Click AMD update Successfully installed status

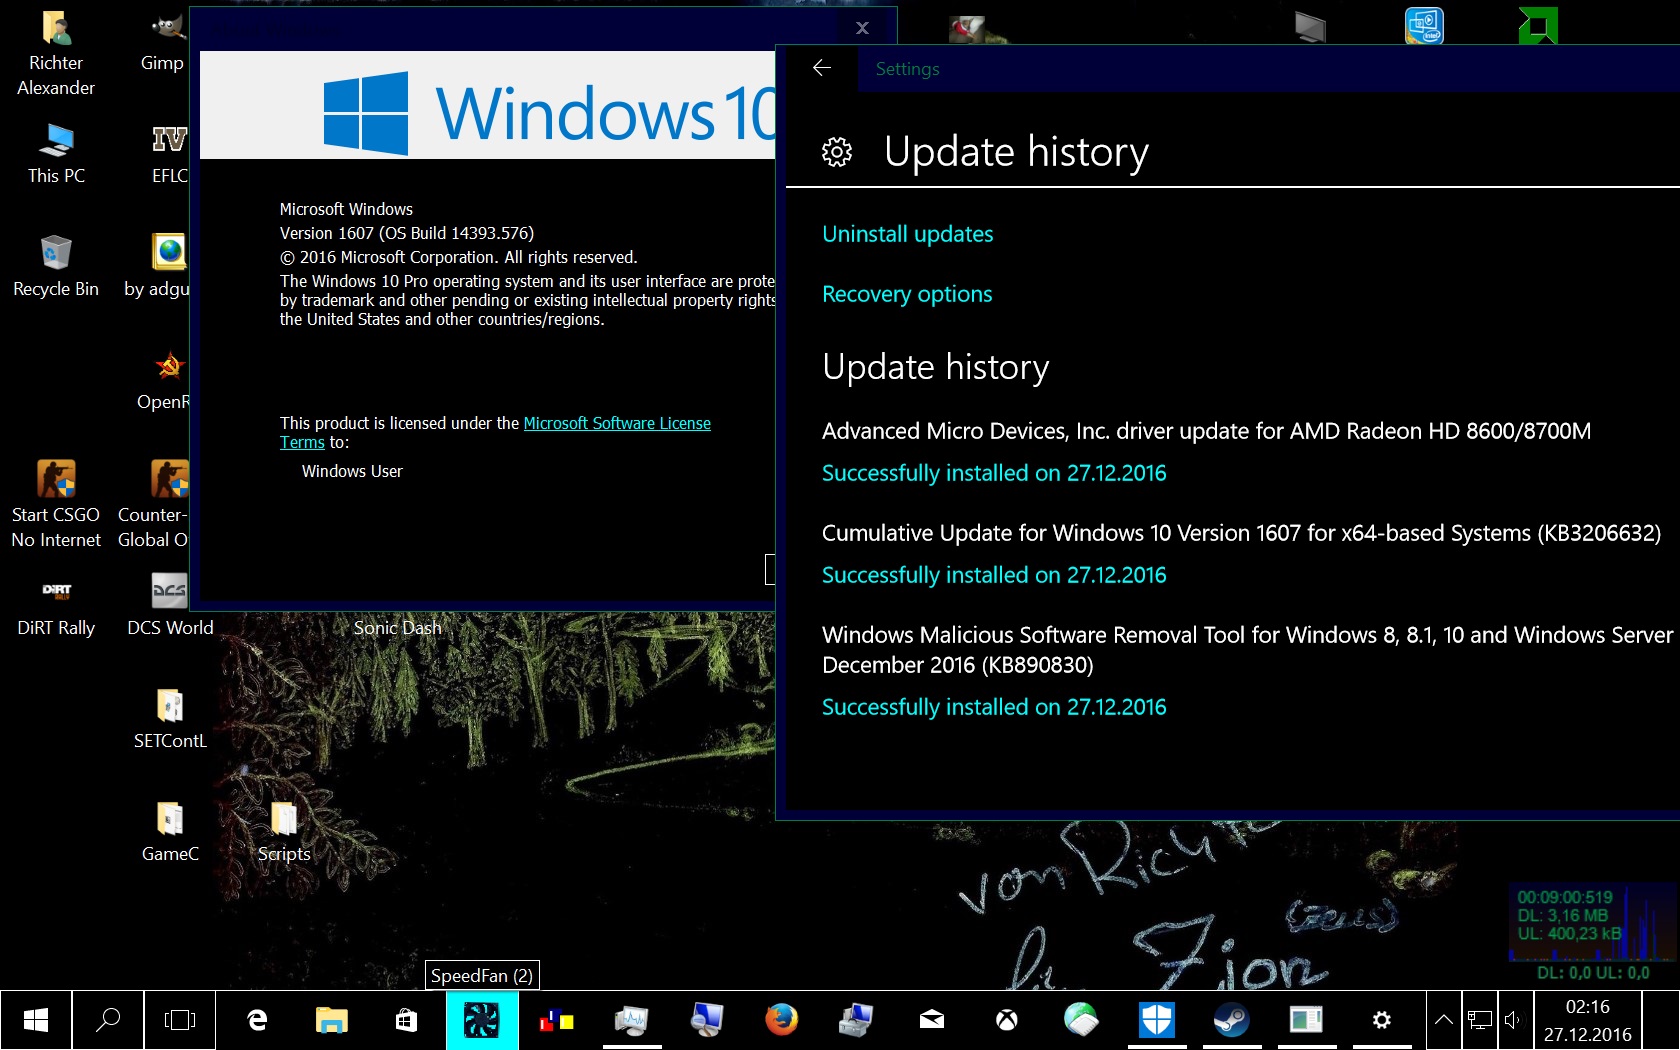point(994,473)
